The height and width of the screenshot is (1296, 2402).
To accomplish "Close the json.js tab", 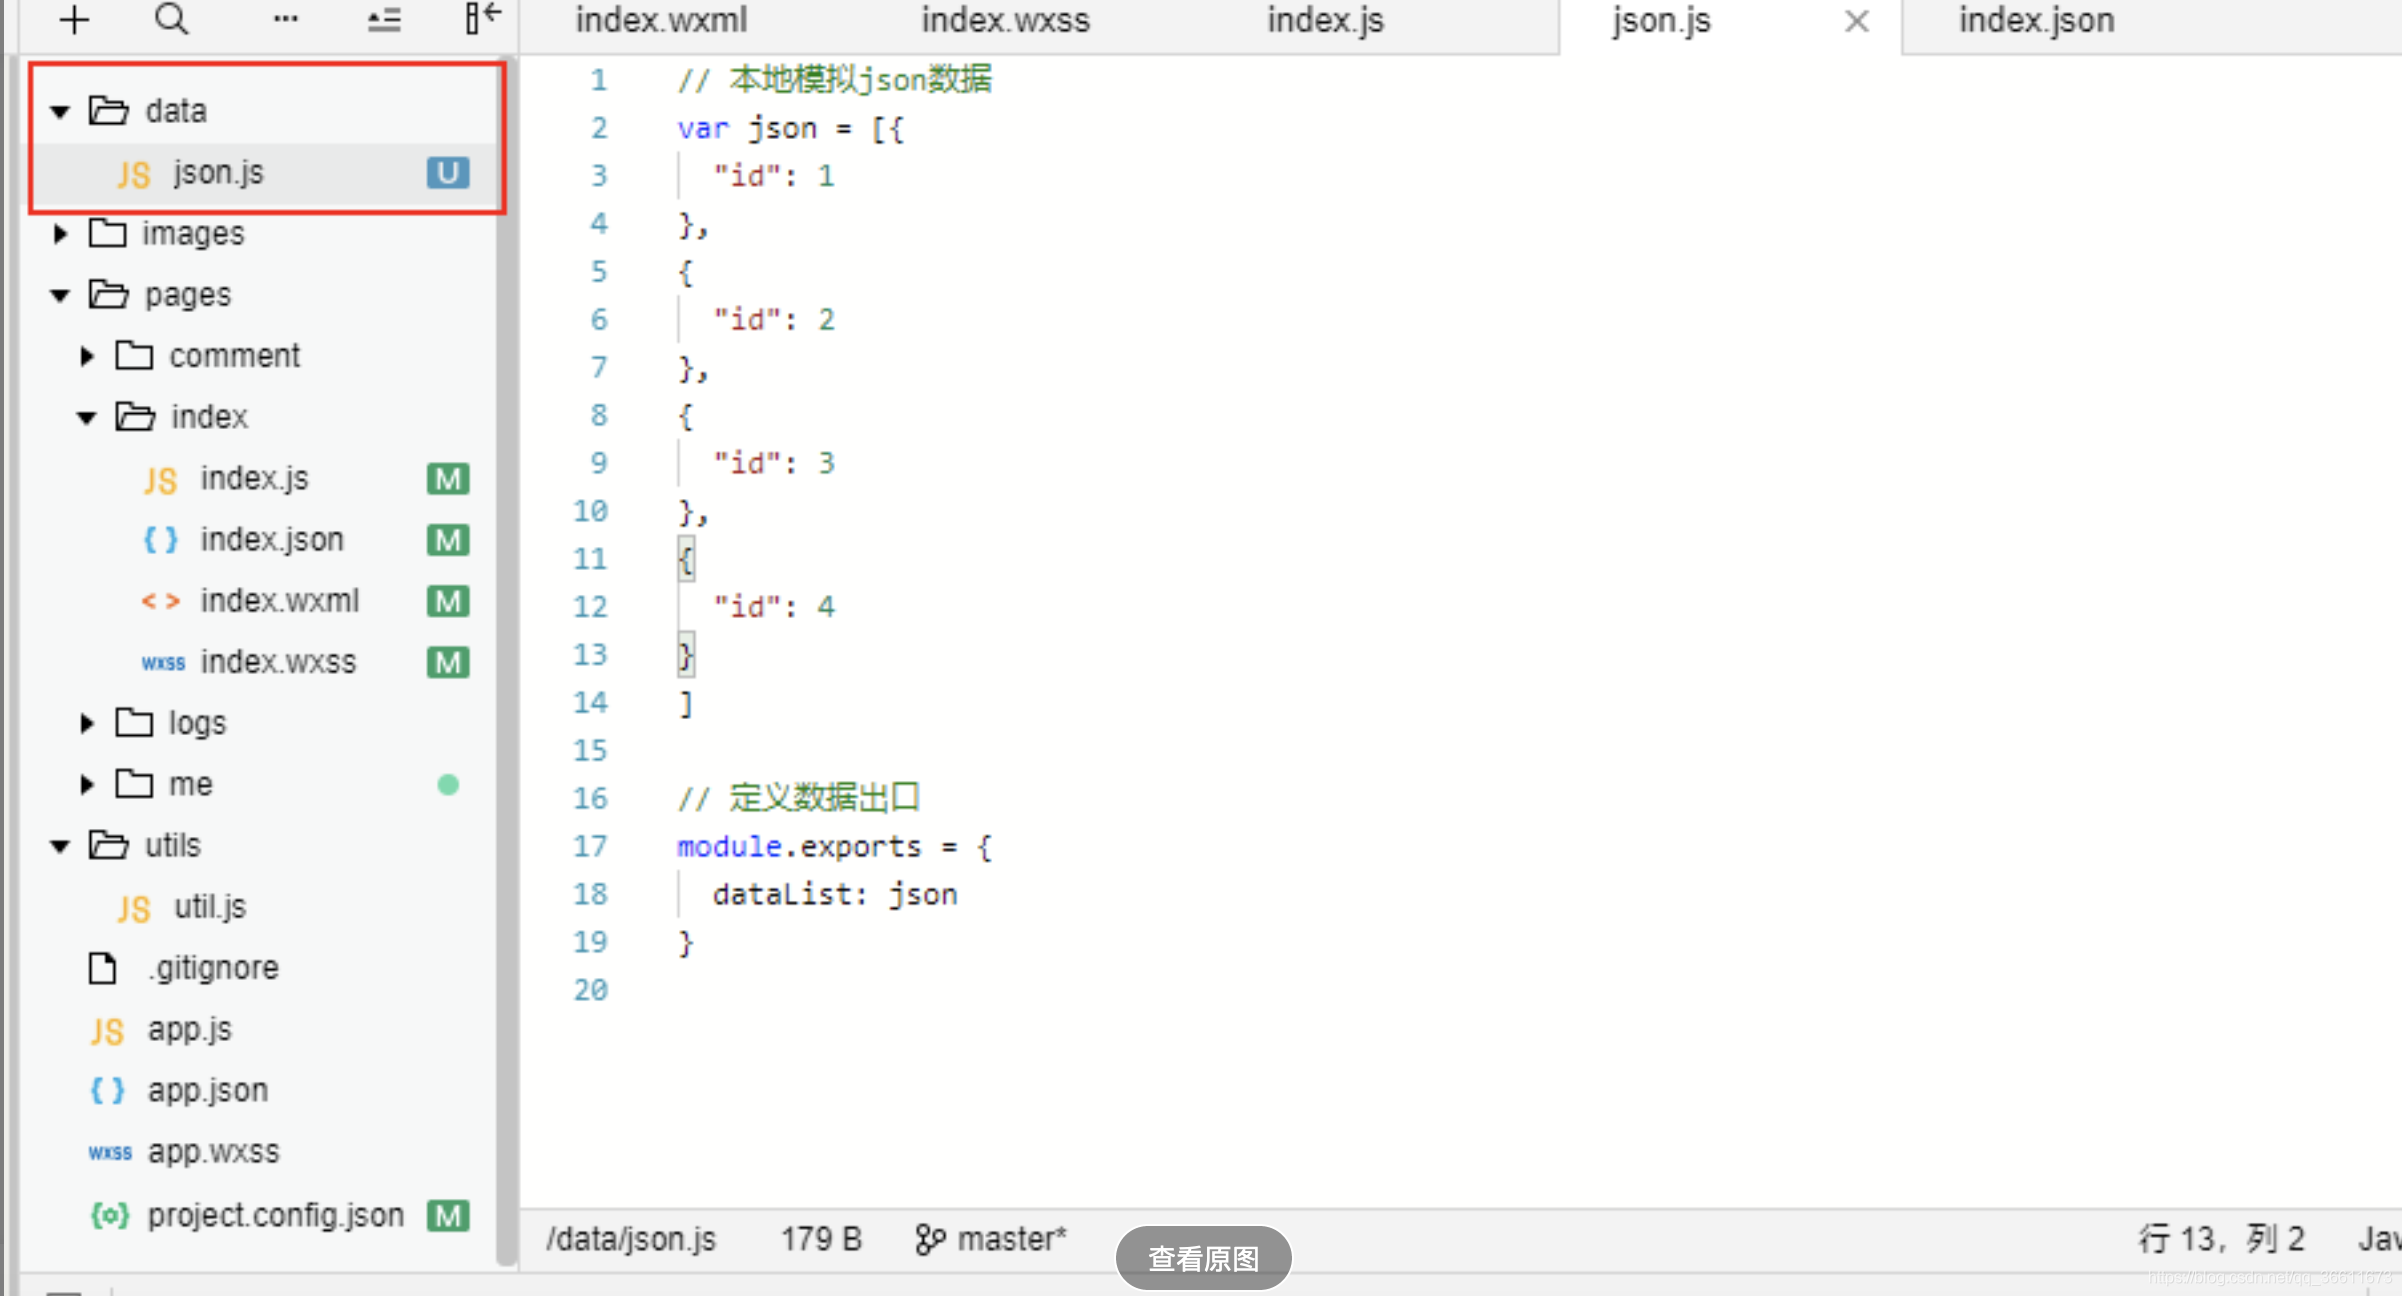I will [1856, 21].
